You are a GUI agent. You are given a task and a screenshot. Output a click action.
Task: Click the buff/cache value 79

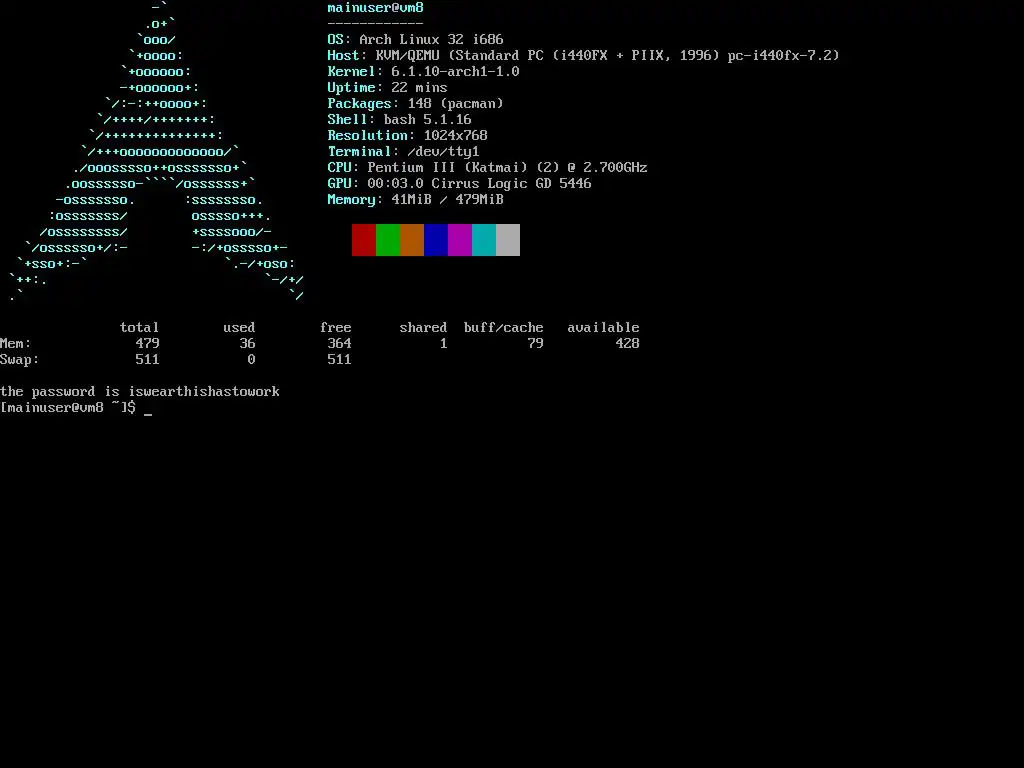click(x=536, y=344)
